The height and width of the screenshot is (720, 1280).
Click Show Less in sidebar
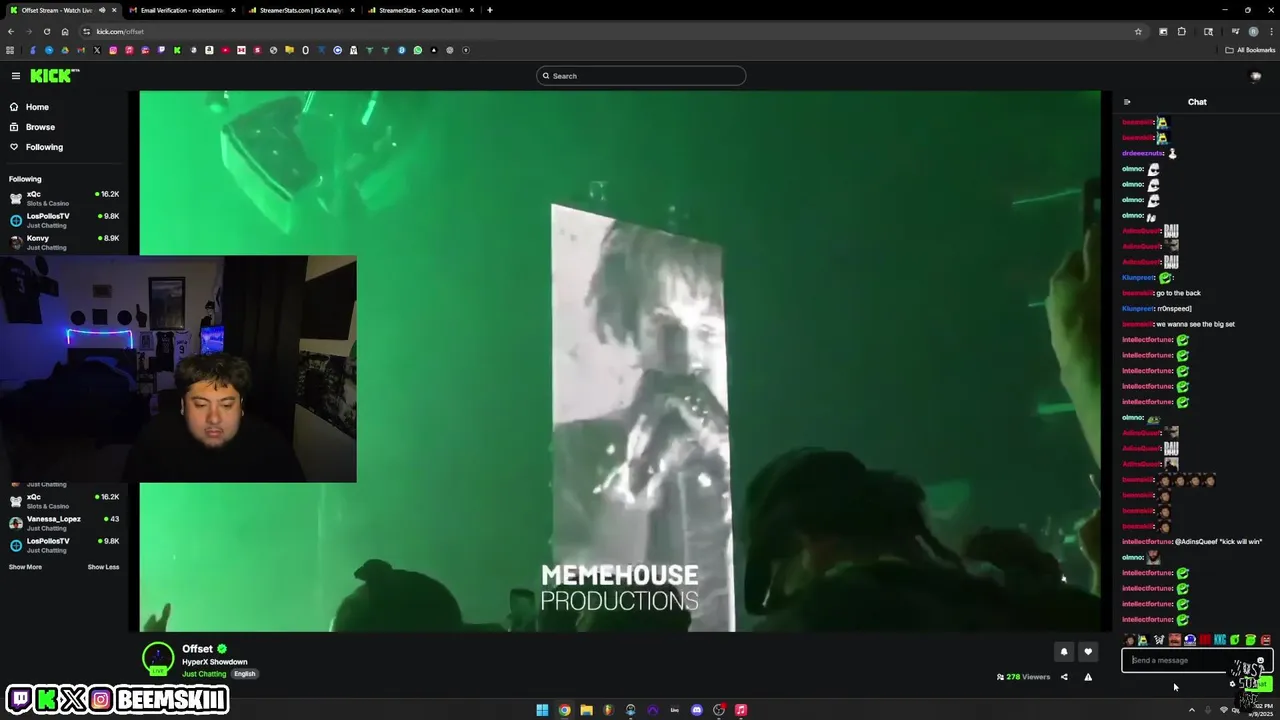103,567
